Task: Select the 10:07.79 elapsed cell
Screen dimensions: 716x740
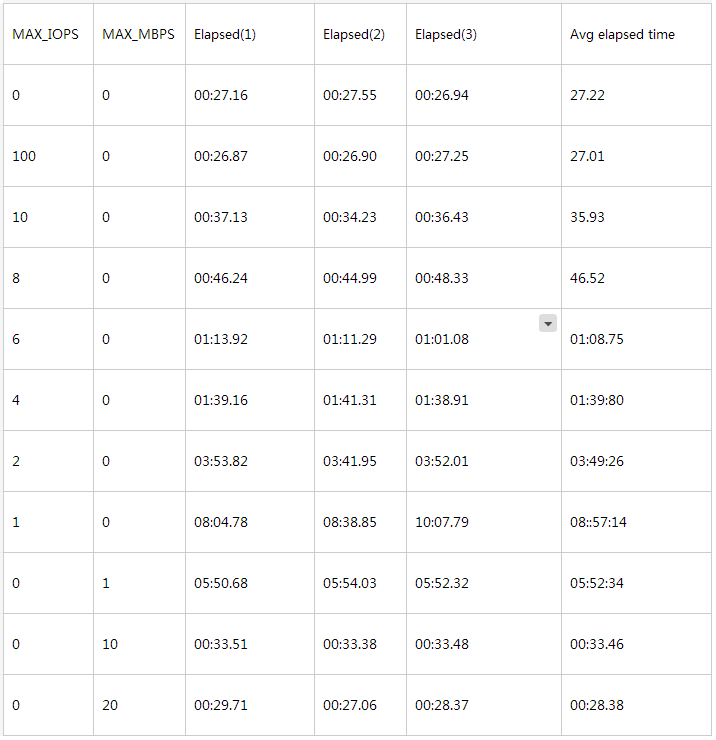Action: (442, 522)
